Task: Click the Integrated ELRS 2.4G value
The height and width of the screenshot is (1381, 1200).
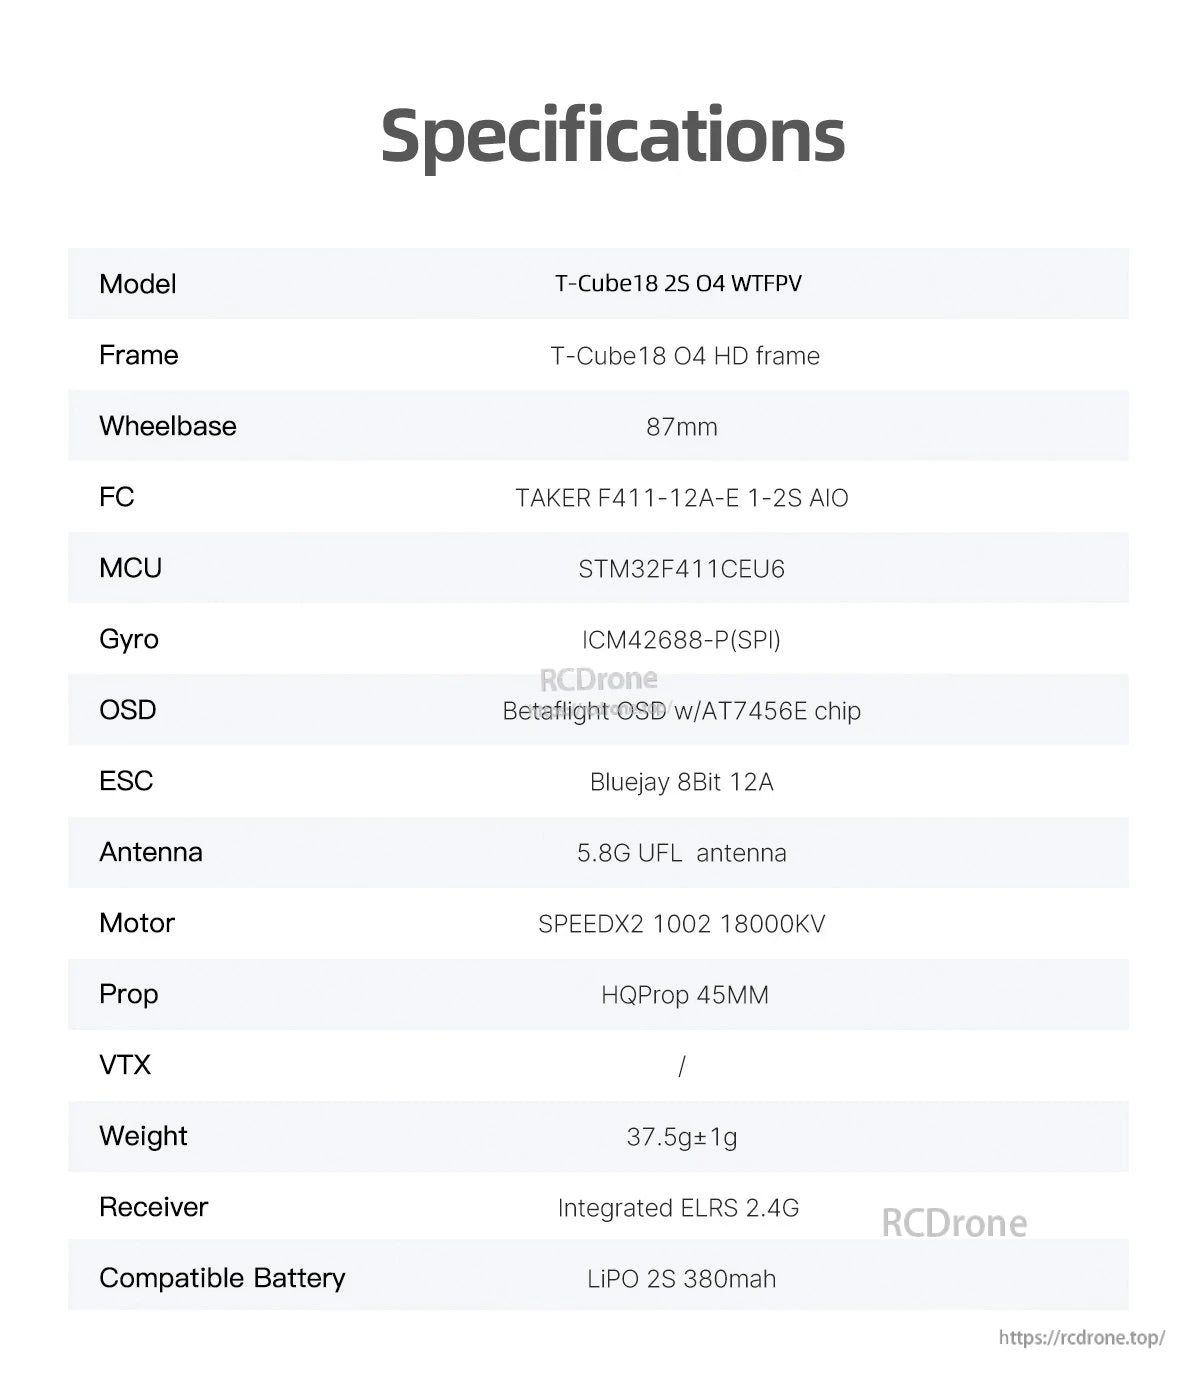Action: pyautogui.click(x=678, y=1208)
